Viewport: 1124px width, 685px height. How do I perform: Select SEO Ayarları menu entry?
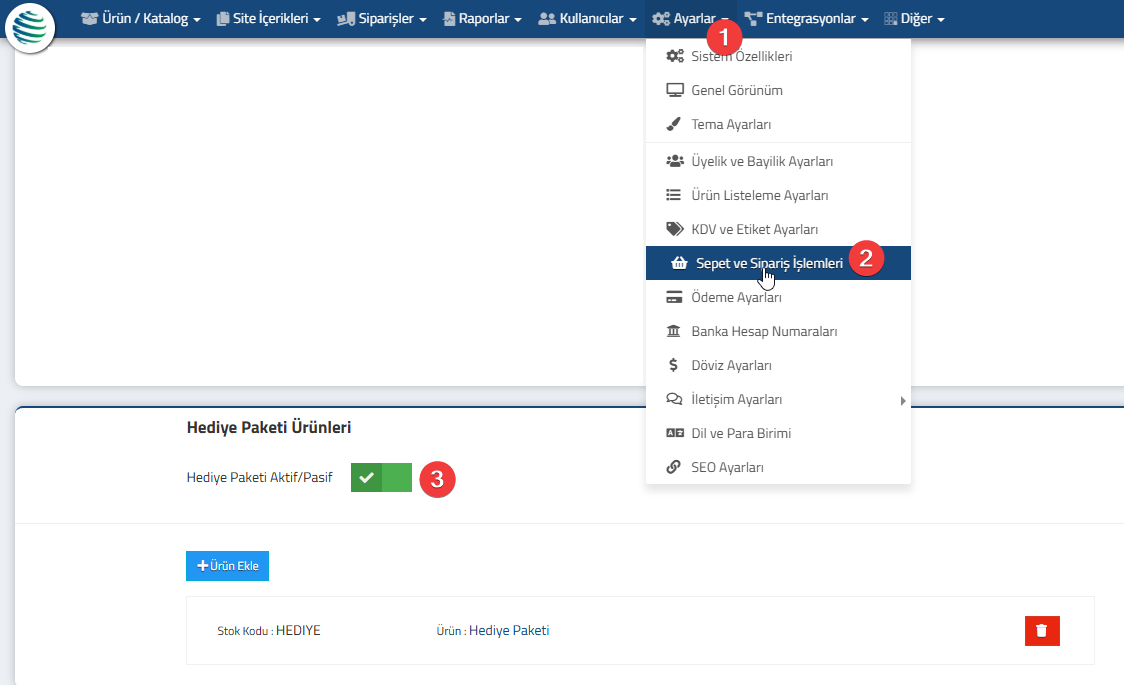(778, 467)
